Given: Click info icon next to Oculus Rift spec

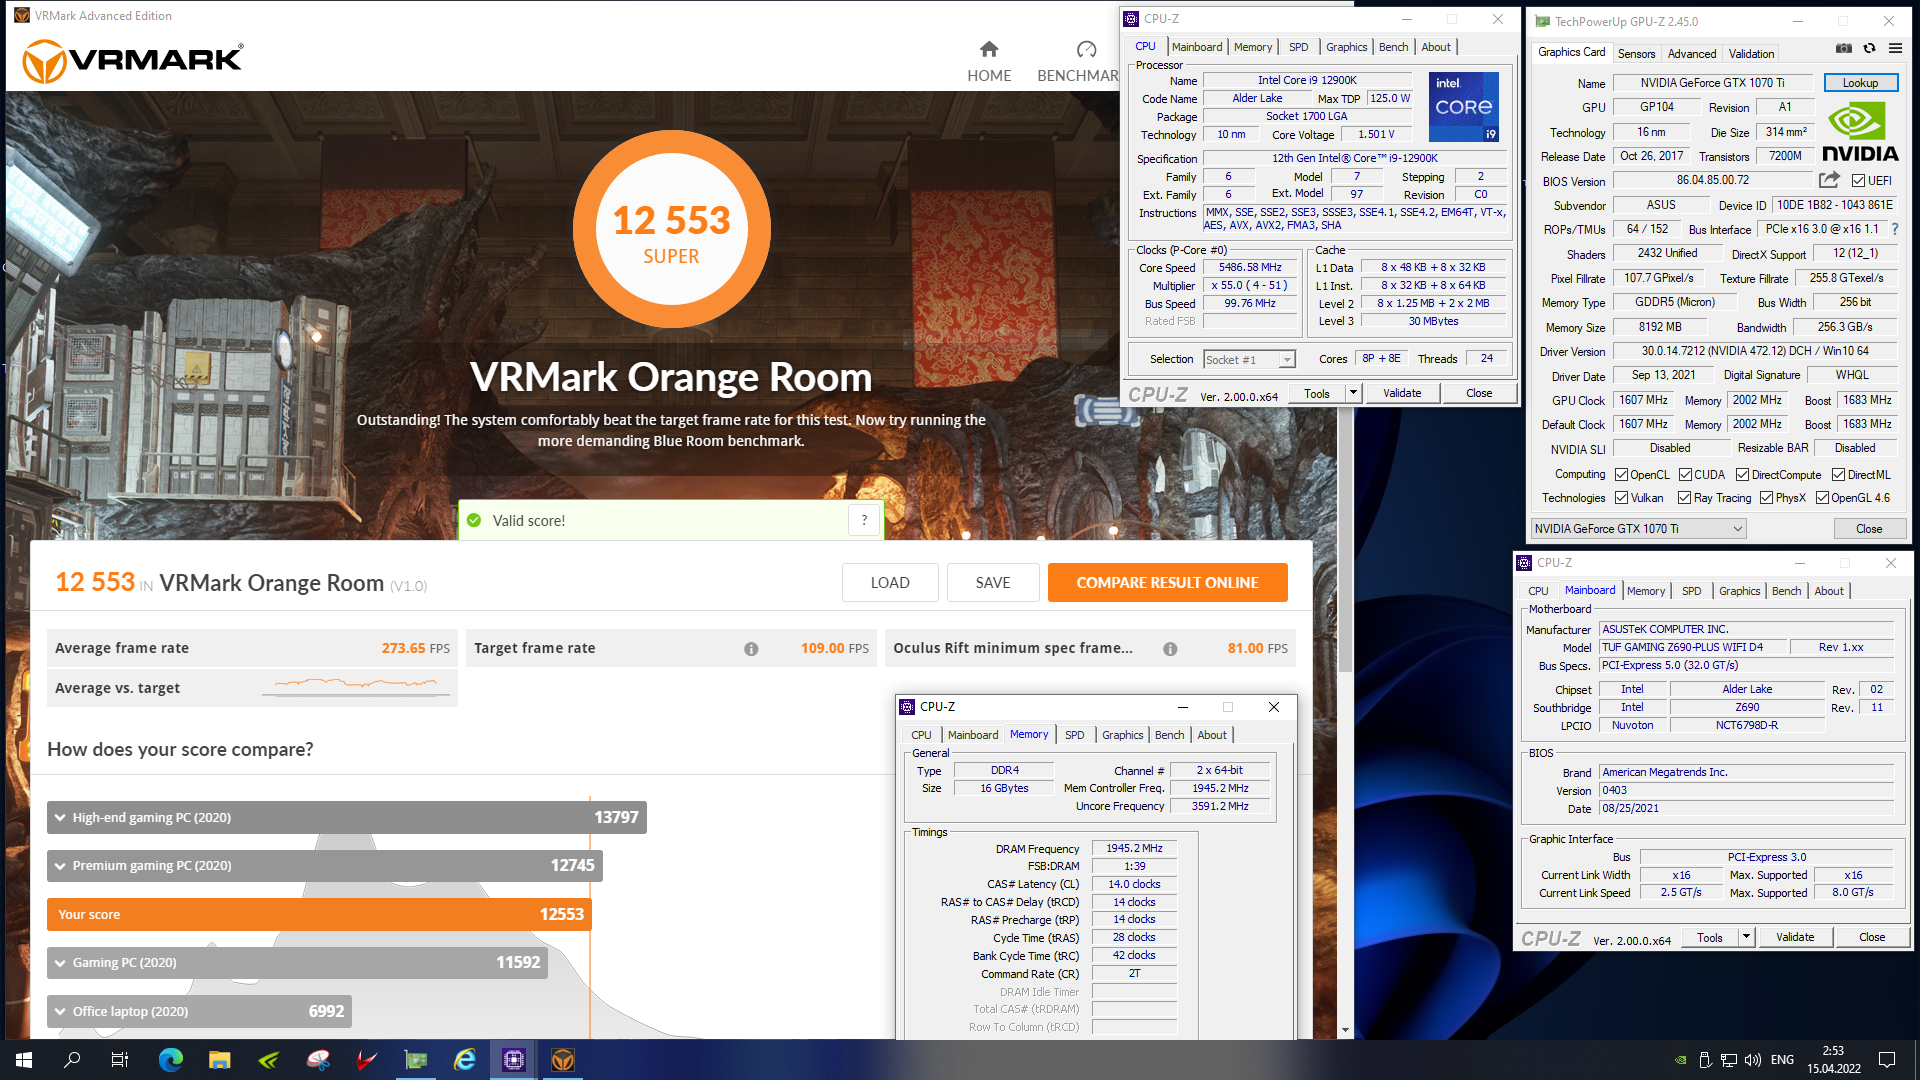Looking at the screenshot, I should click(1170, 649).
